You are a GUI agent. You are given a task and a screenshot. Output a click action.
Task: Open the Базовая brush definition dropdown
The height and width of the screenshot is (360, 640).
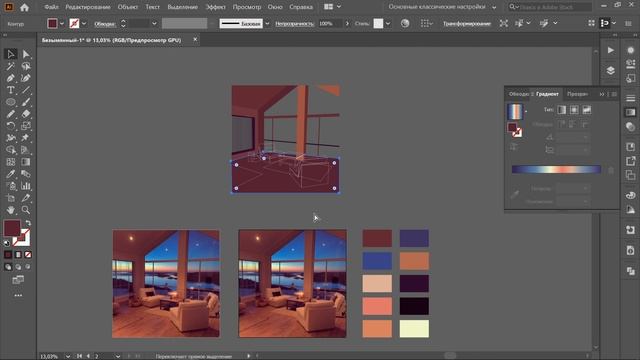click(267, 24)
